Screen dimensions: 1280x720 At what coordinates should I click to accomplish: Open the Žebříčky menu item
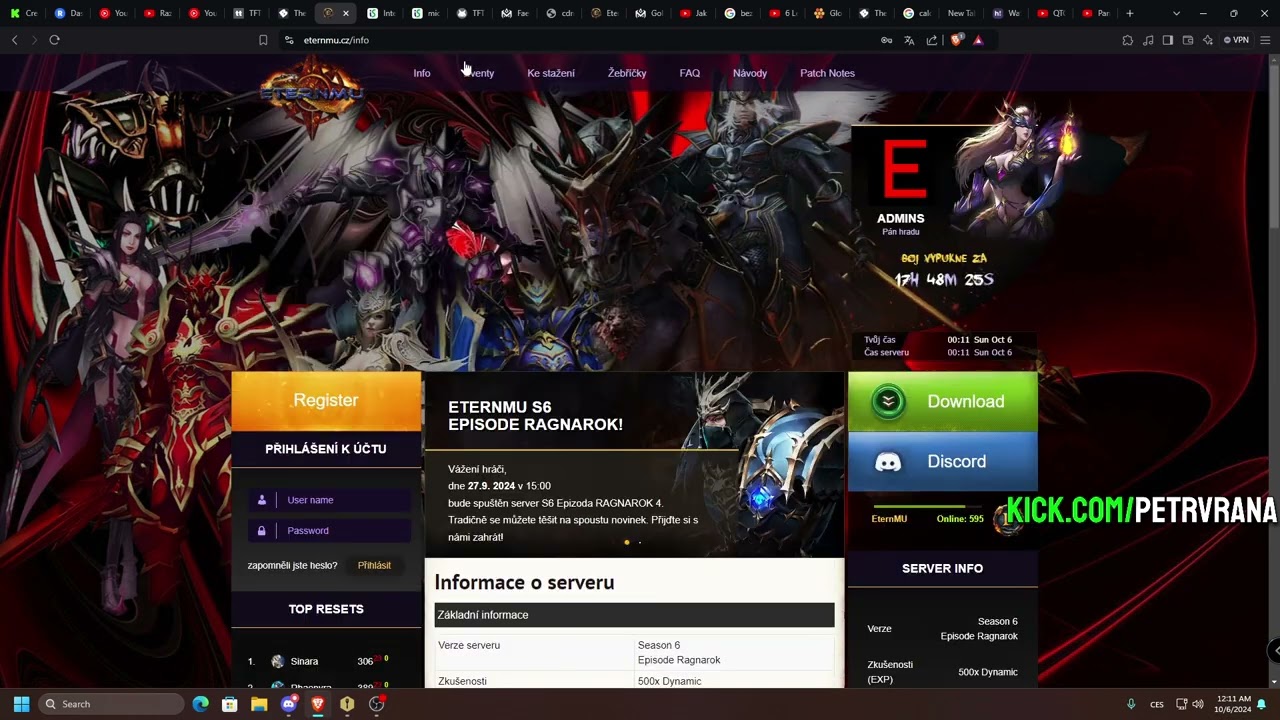[627, 73]
